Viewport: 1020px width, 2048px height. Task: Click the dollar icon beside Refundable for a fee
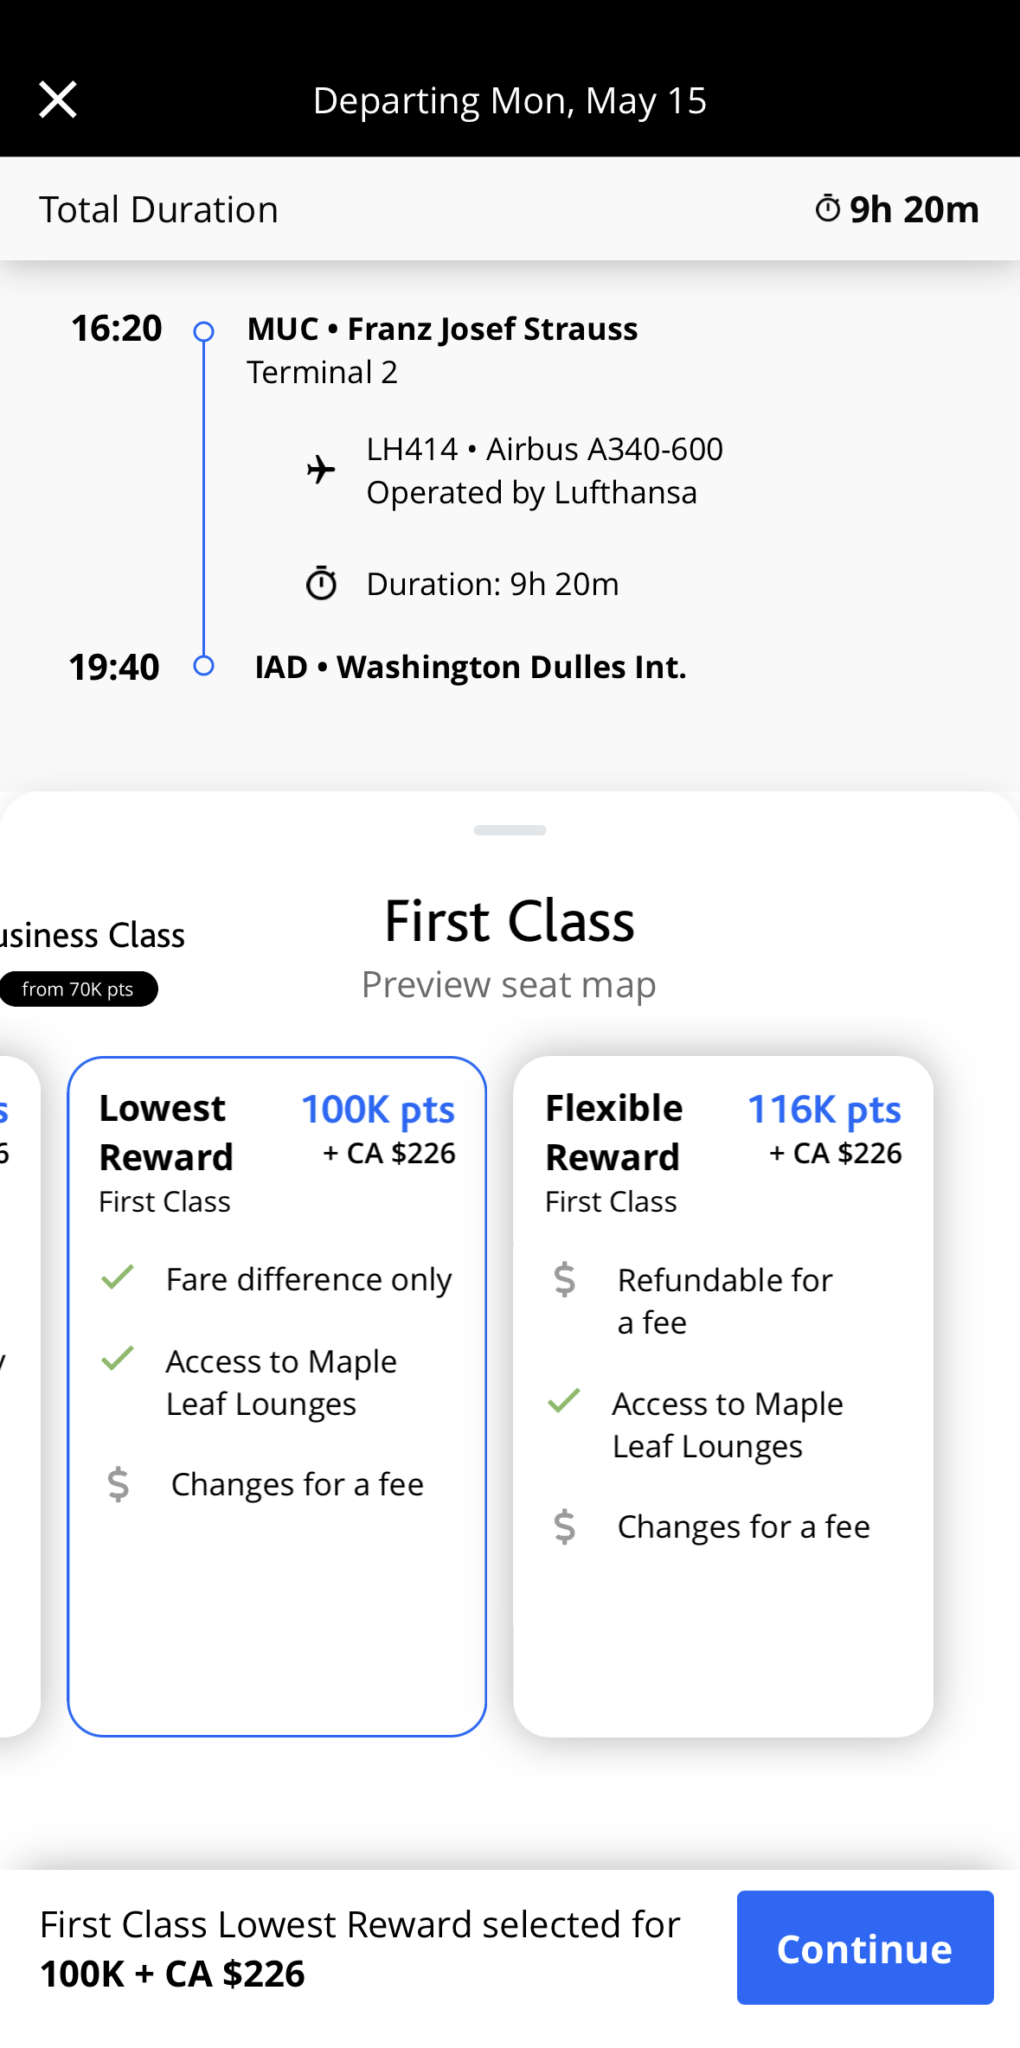[565, 1278]
